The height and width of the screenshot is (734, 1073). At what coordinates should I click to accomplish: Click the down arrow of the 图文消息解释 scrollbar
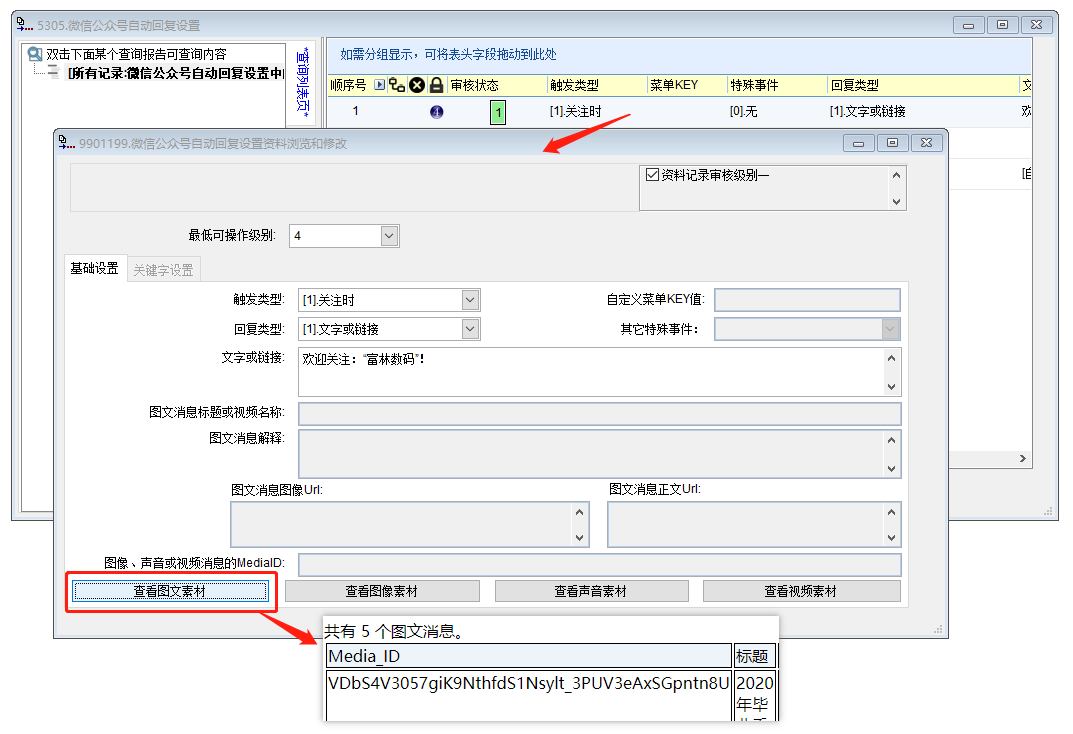[891, 469]
